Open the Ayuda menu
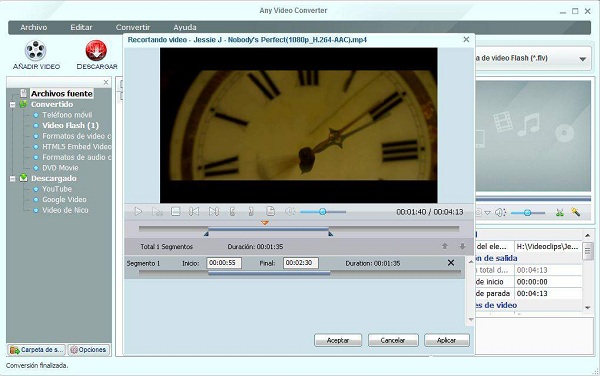 [x=185, y=28]
